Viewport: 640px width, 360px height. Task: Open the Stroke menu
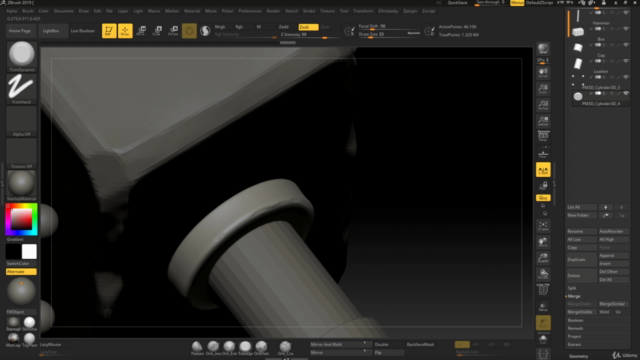pos(309,11)
